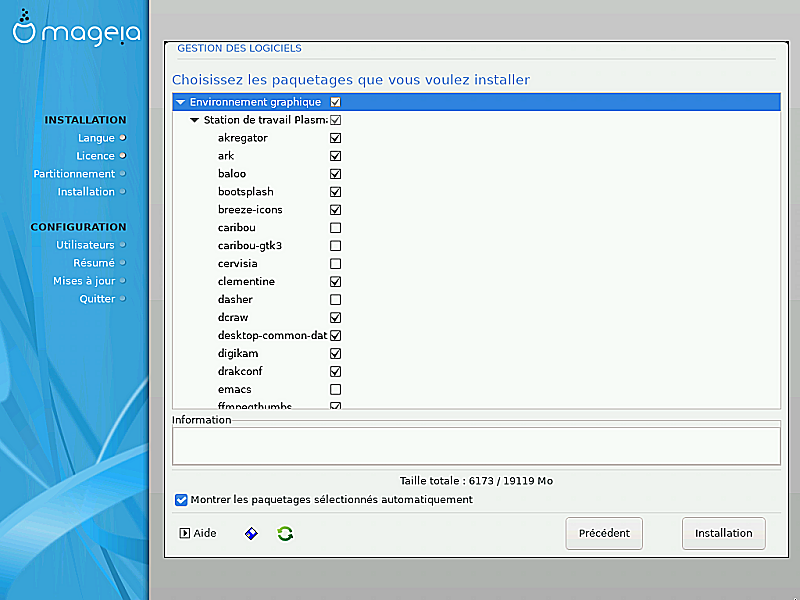This screenshot has width=800, height=600.
Task: Toggle Montrer les paquetages sélectionnés automatiquement
Action: coord(181,500)
